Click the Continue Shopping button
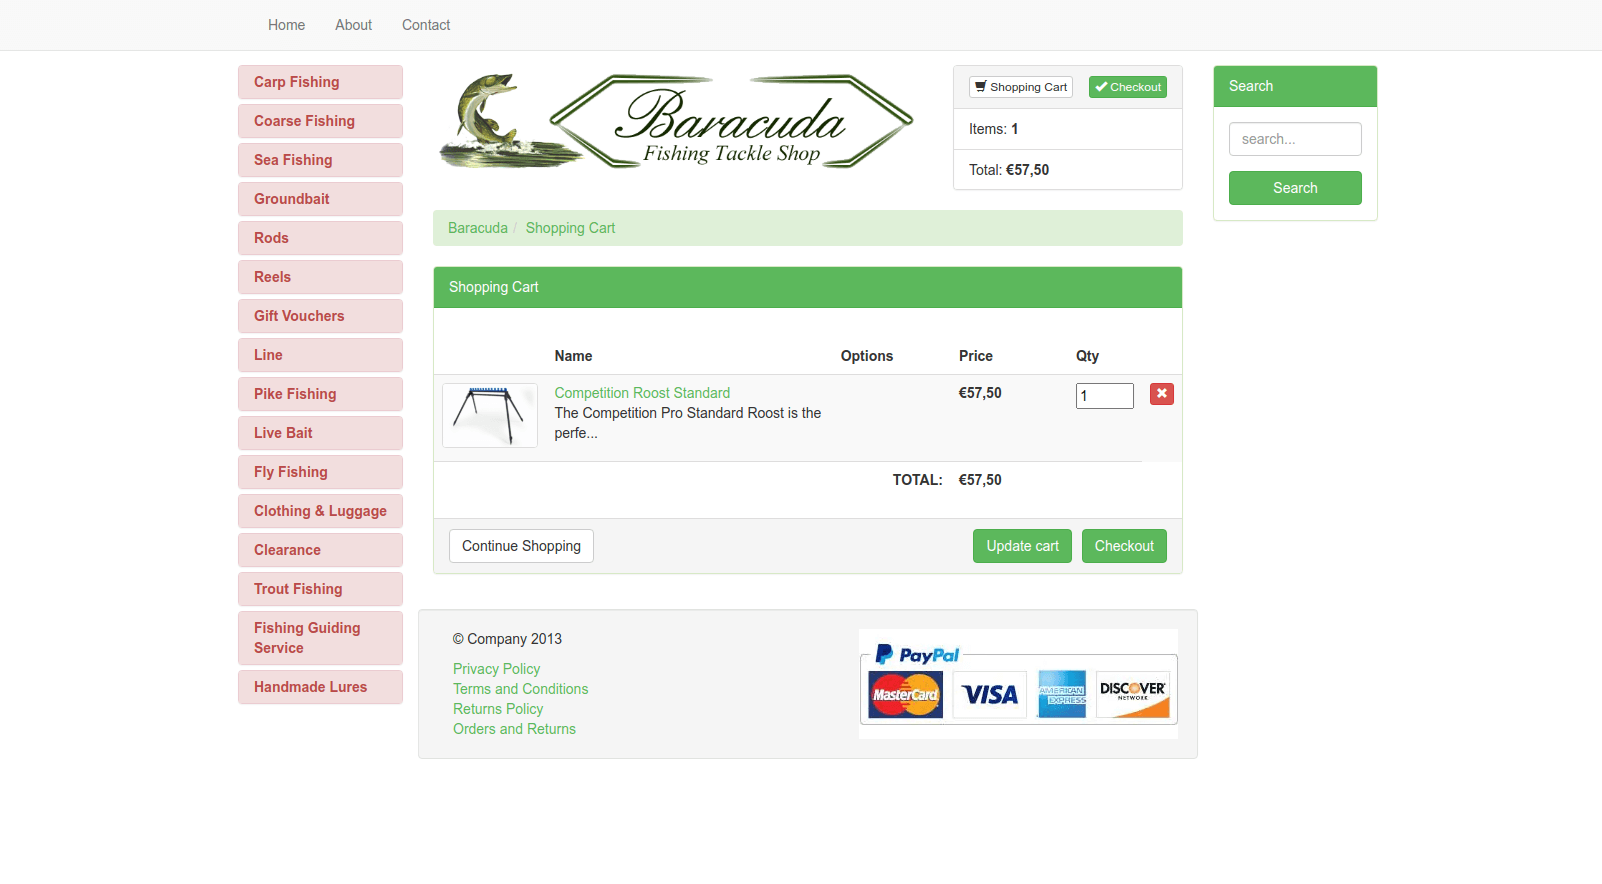This screenshot has width=1602, height=884. 521,546
